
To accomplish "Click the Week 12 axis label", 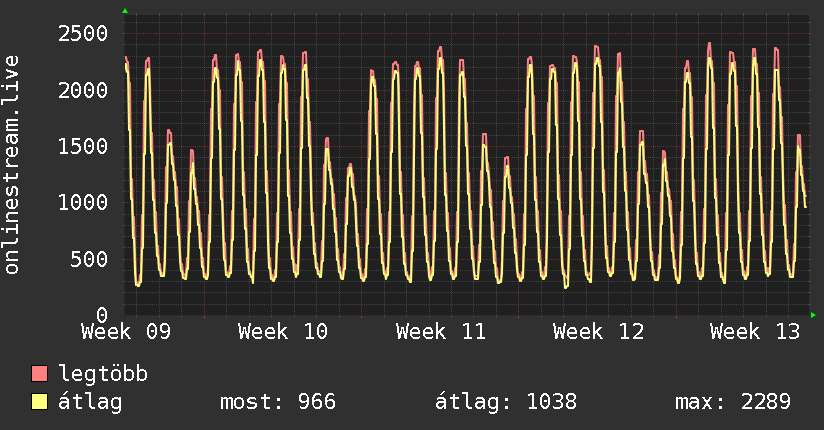I will tap(598, 332).
